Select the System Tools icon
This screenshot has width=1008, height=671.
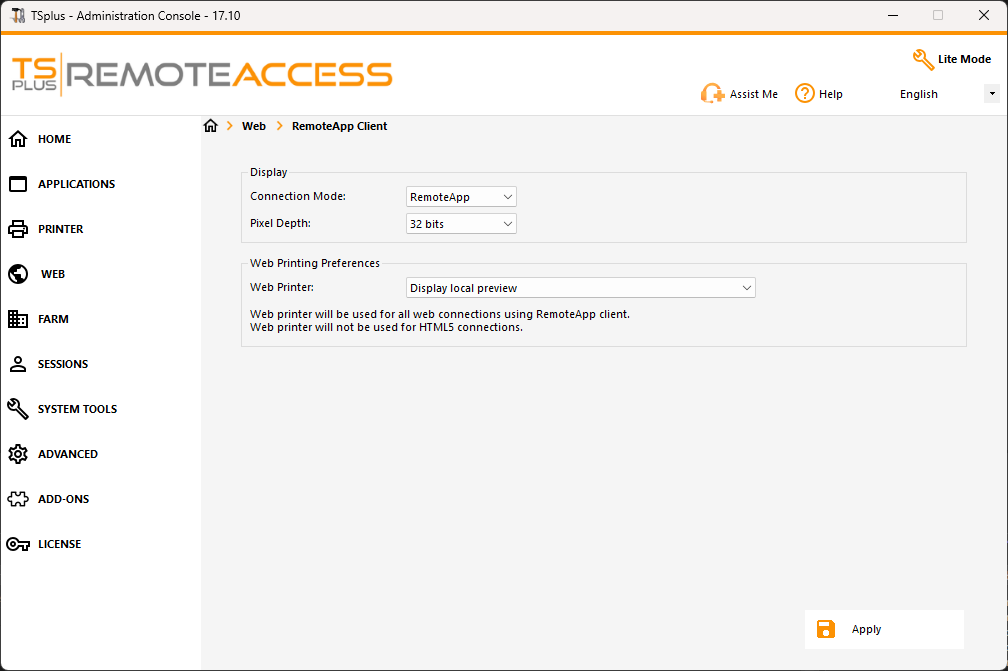17,409
